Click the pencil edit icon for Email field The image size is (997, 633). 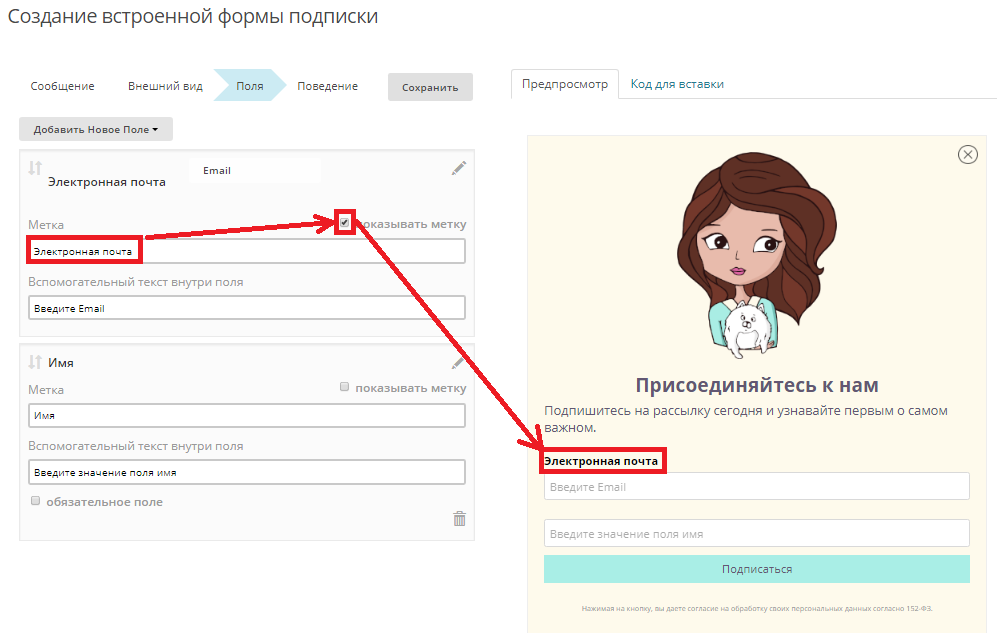(459, 169)
